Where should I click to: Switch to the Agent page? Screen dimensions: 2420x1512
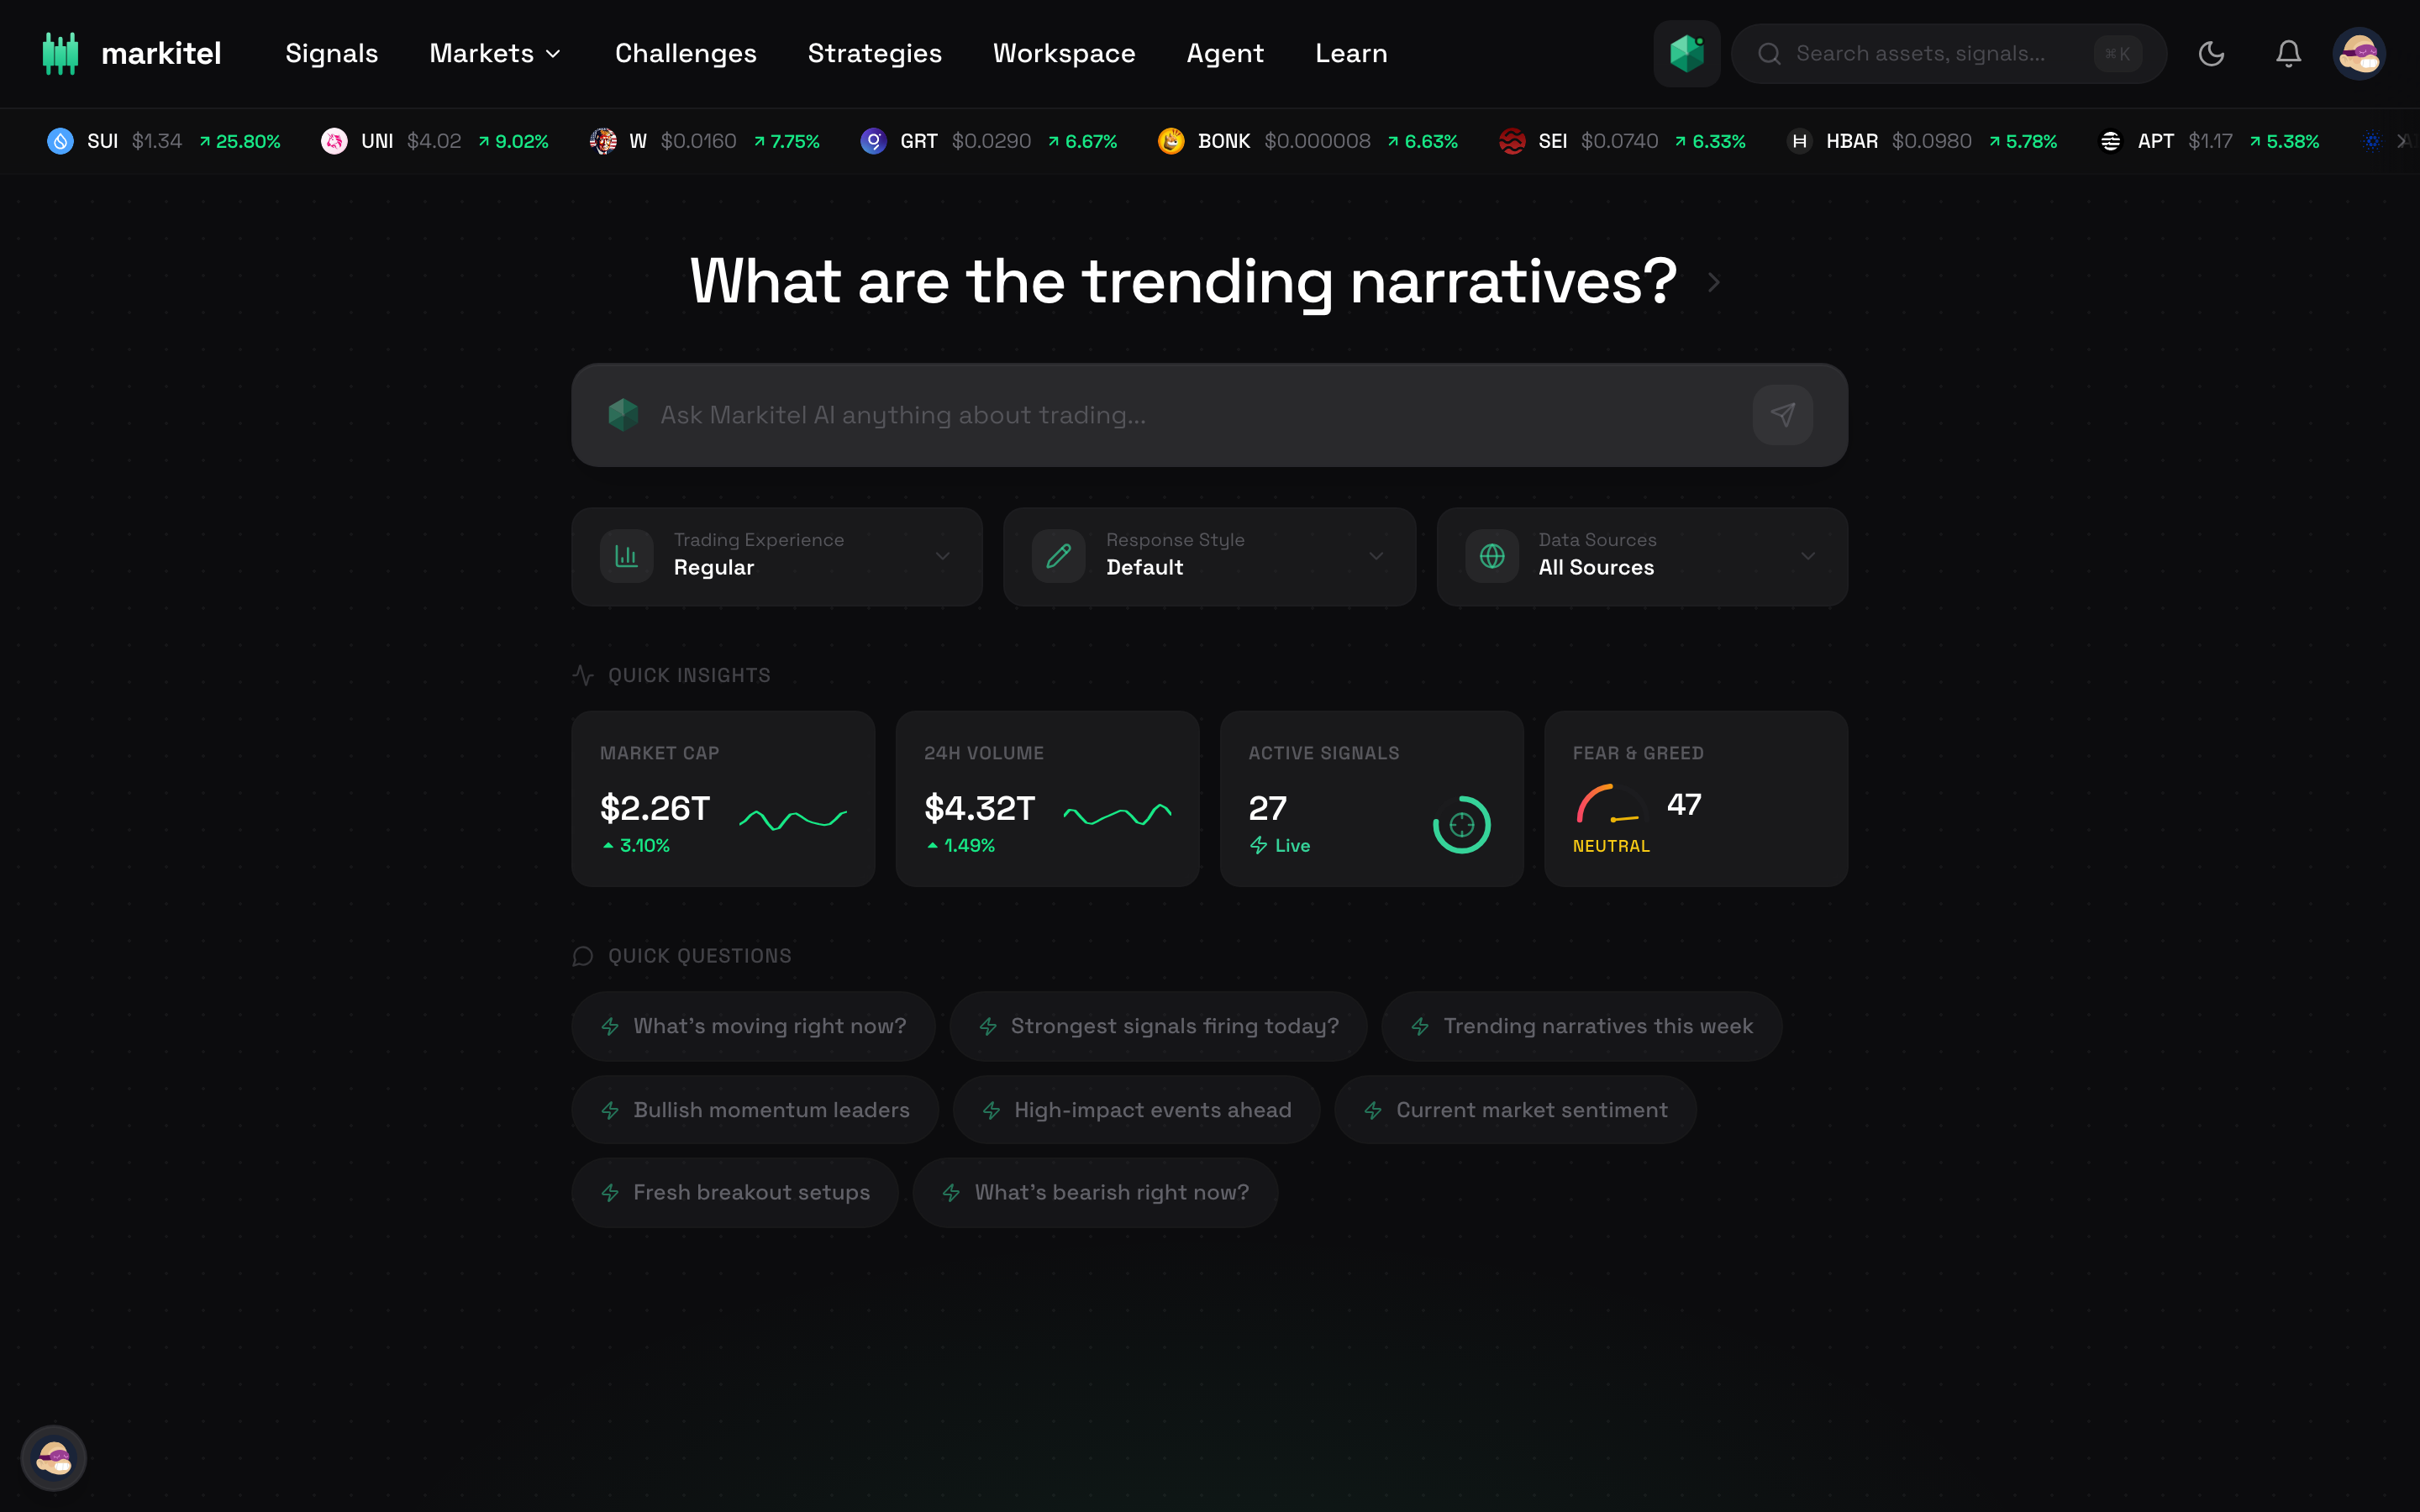[1225, 54]
